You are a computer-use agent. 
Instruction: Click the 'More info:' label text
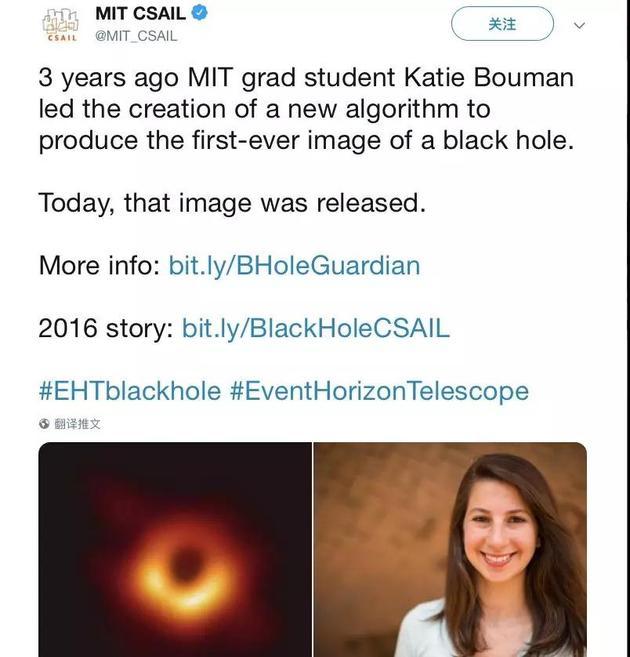99,265
